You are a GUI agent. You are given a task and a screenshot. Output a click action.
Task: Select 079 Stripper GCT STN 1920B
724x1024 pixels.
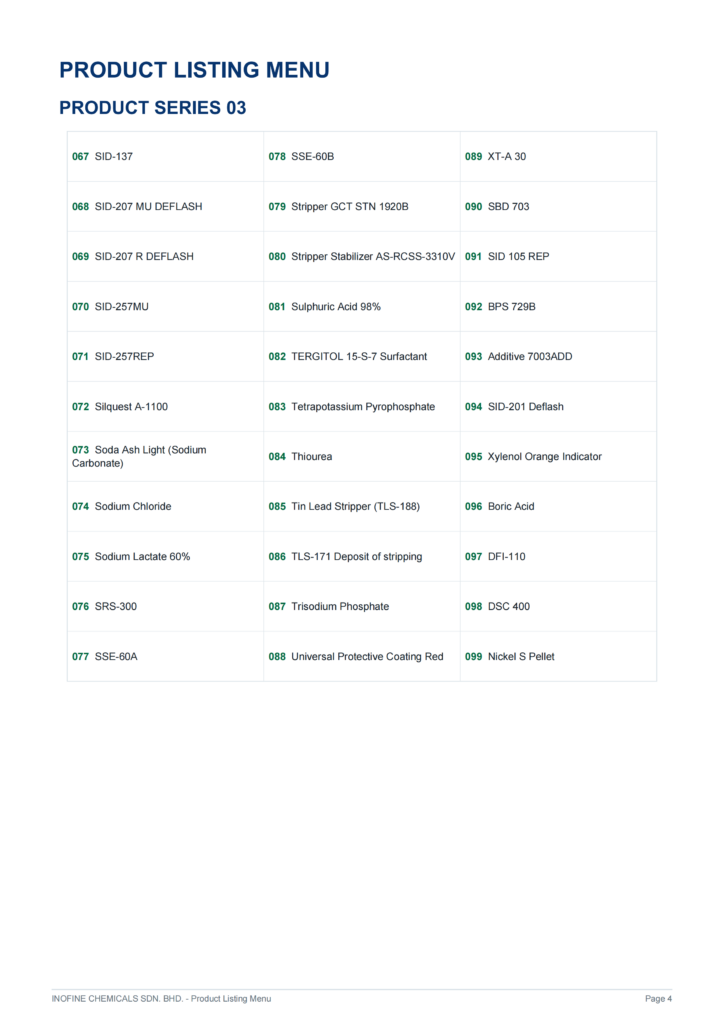[338, 206]
